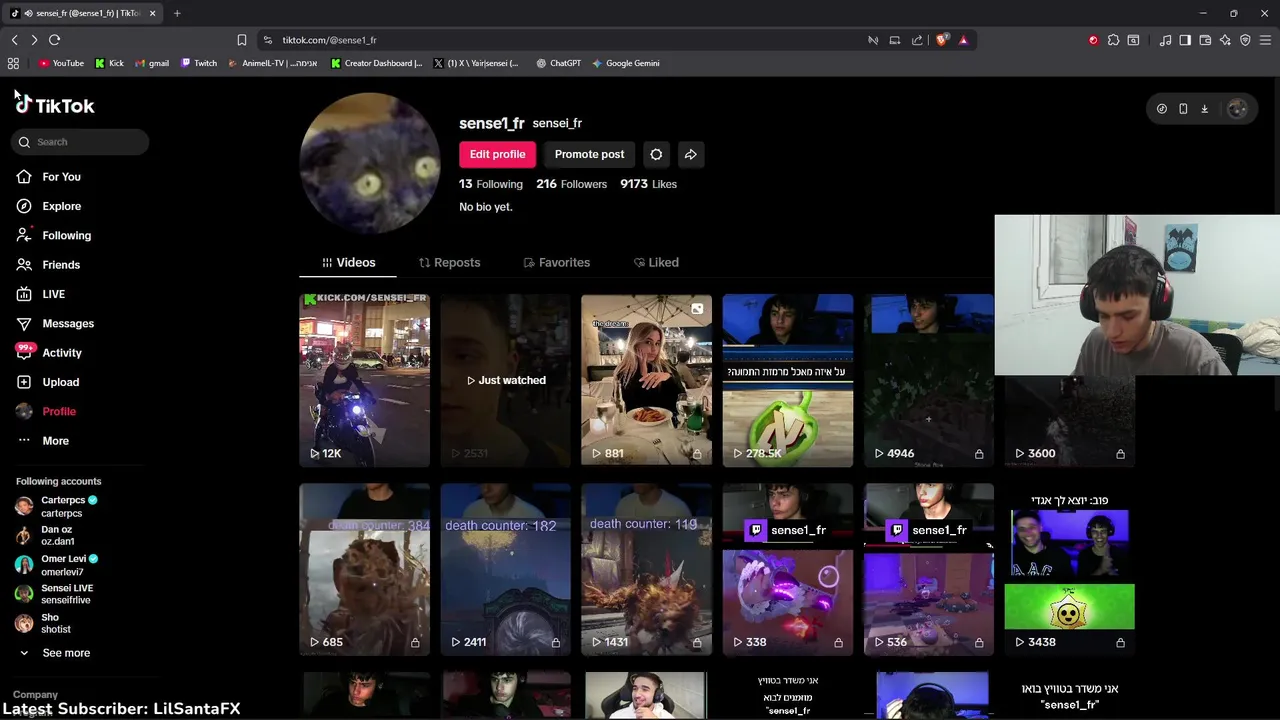Image resolution: width=1280 pixels, height=720 pixels.
Task: Click into the TikTok Search field
Action: 81,142
